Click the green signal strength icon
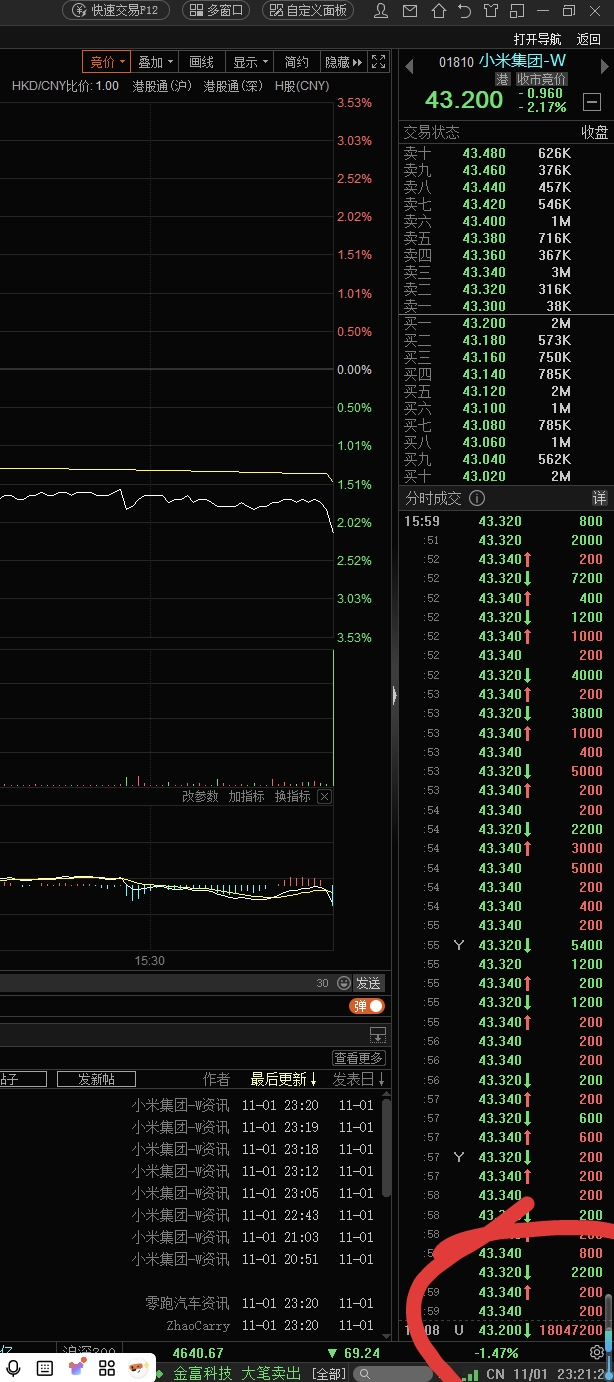614x1382 pixels. [x=468, y=1373]
